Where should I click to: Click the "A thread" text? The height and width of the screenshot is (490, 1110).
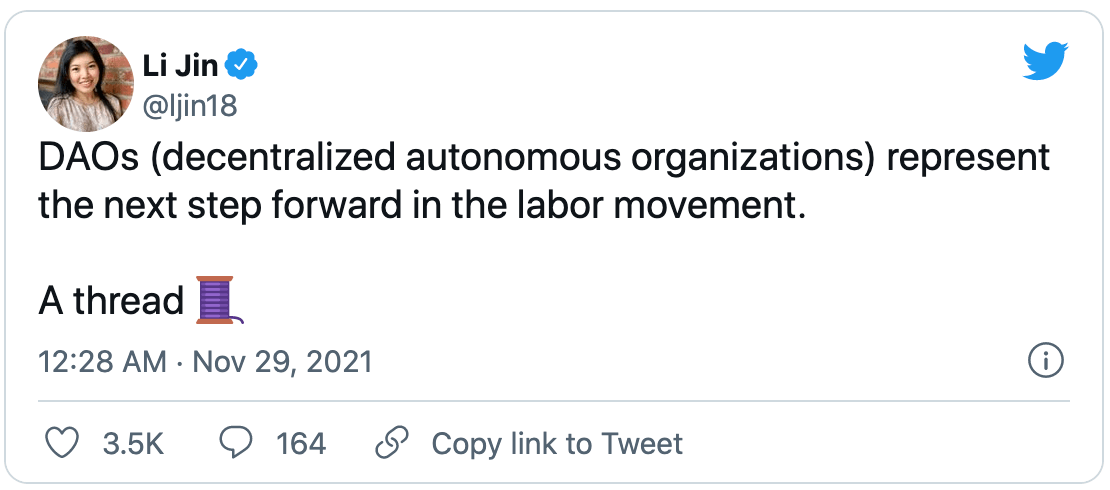(111, 300)
